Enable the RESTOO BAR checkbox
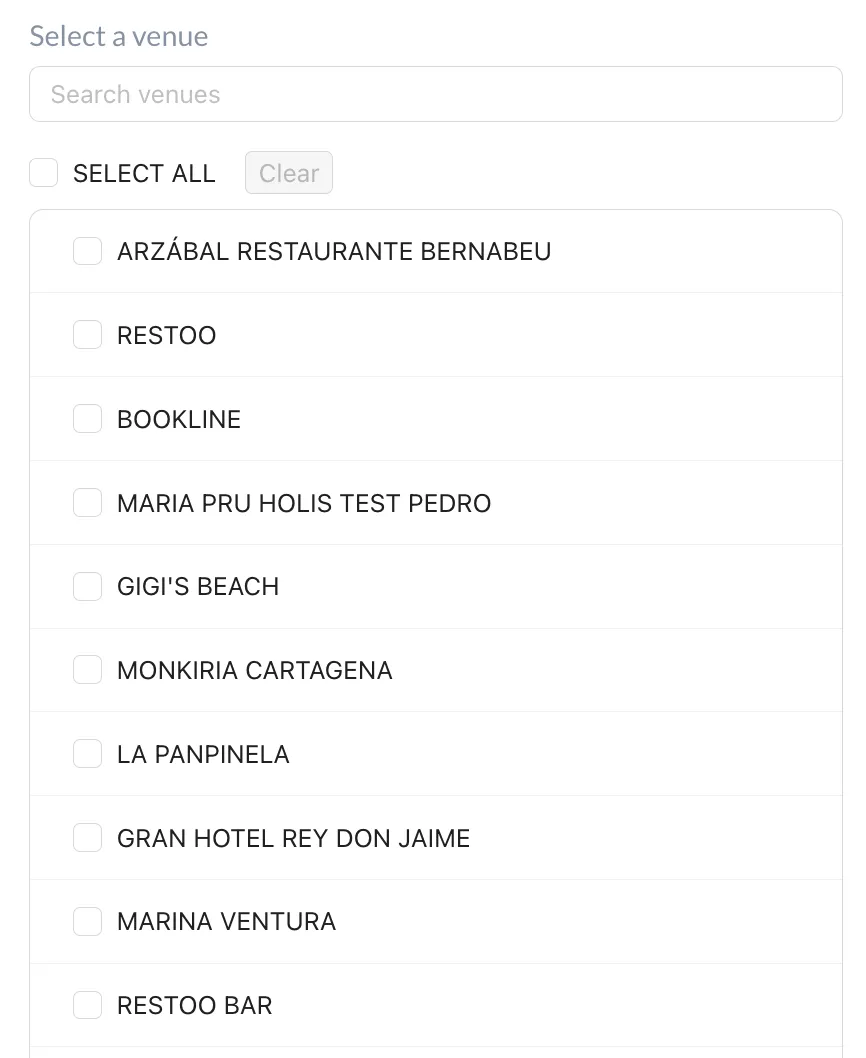This screenshot has height=1058, width=866. tap(87, 1005)
